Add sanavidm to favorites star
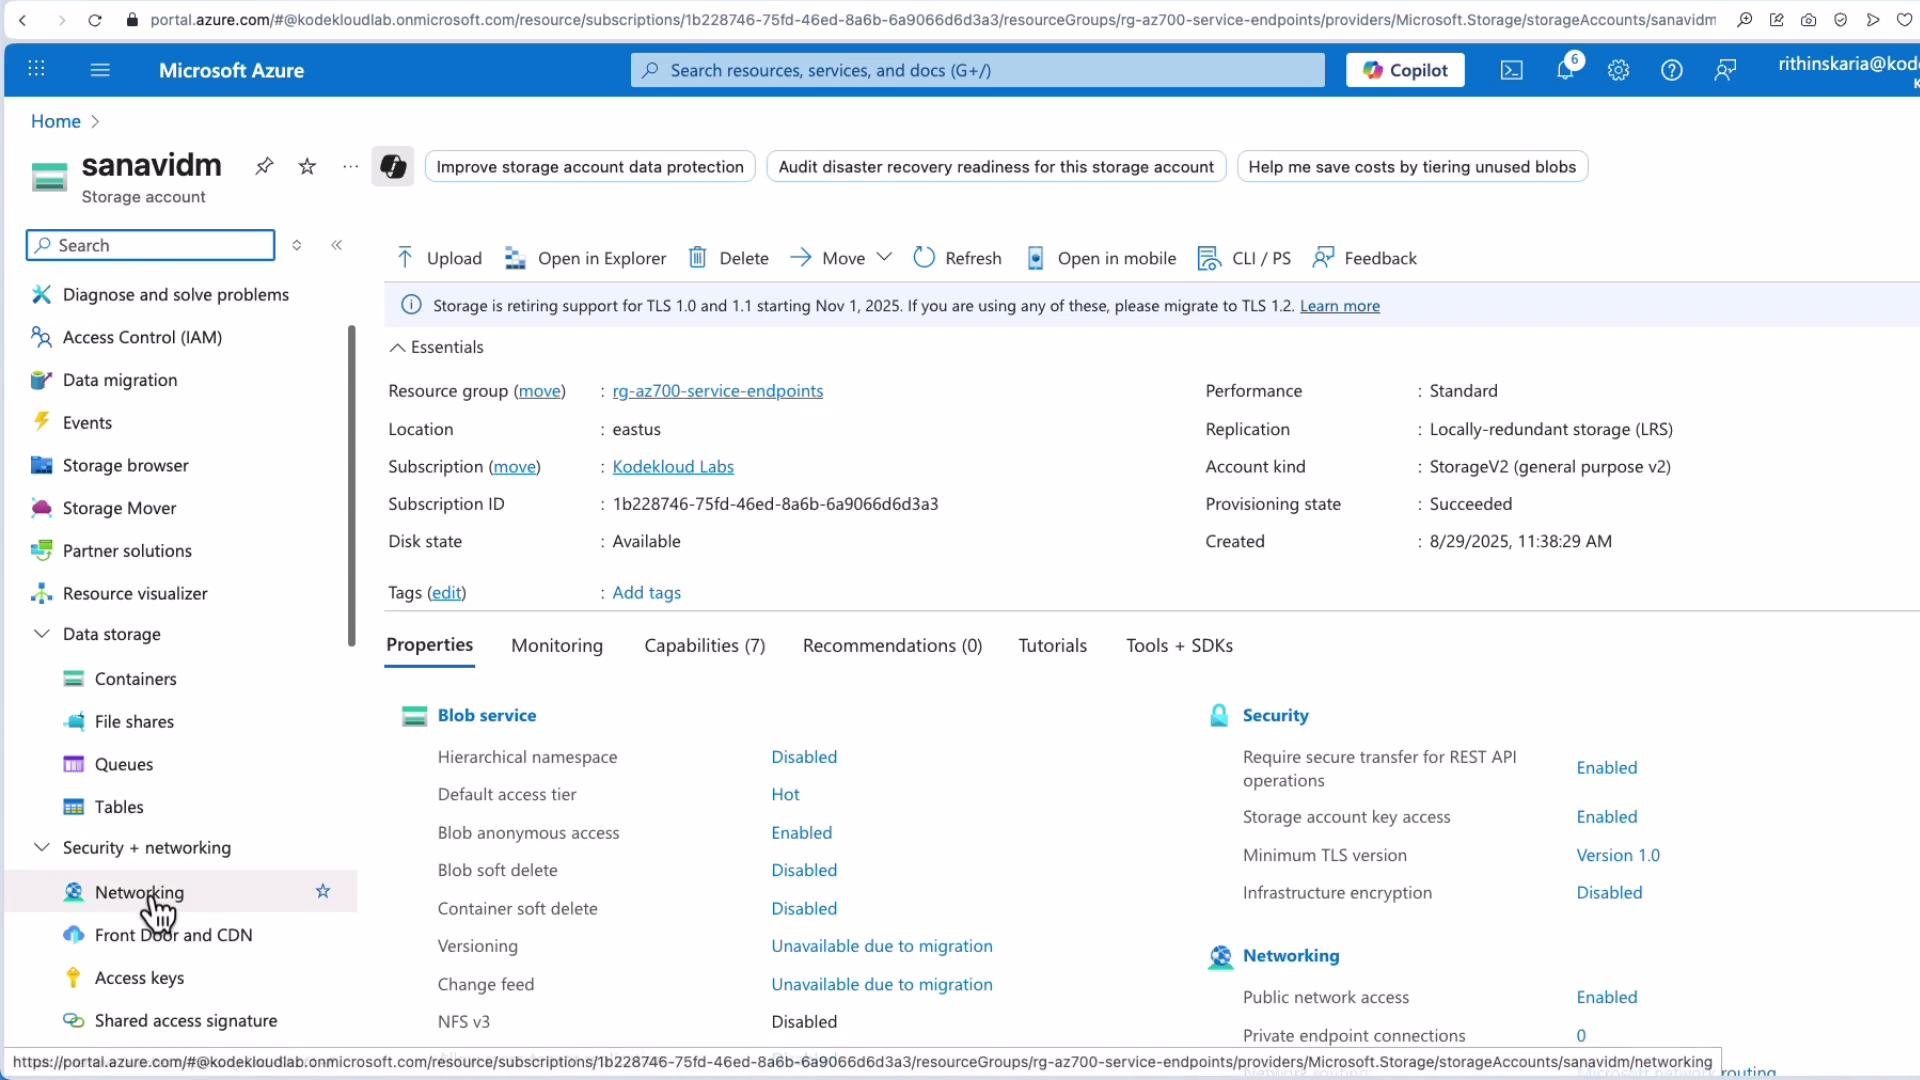The width and height of the screenshot is (1920, 1080). (x=307, y=166)
